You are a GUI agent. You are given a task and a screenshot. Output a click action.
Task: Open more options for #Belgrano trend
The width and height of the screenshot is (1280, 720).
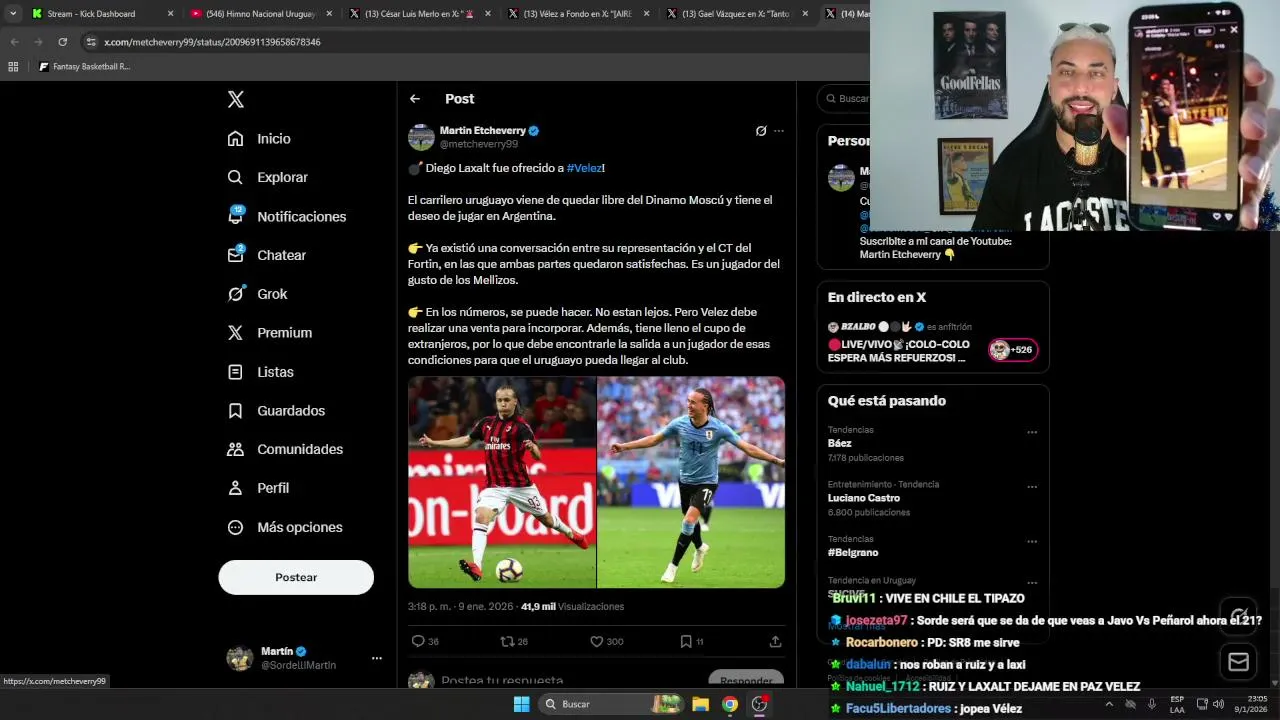(1032, 542)
